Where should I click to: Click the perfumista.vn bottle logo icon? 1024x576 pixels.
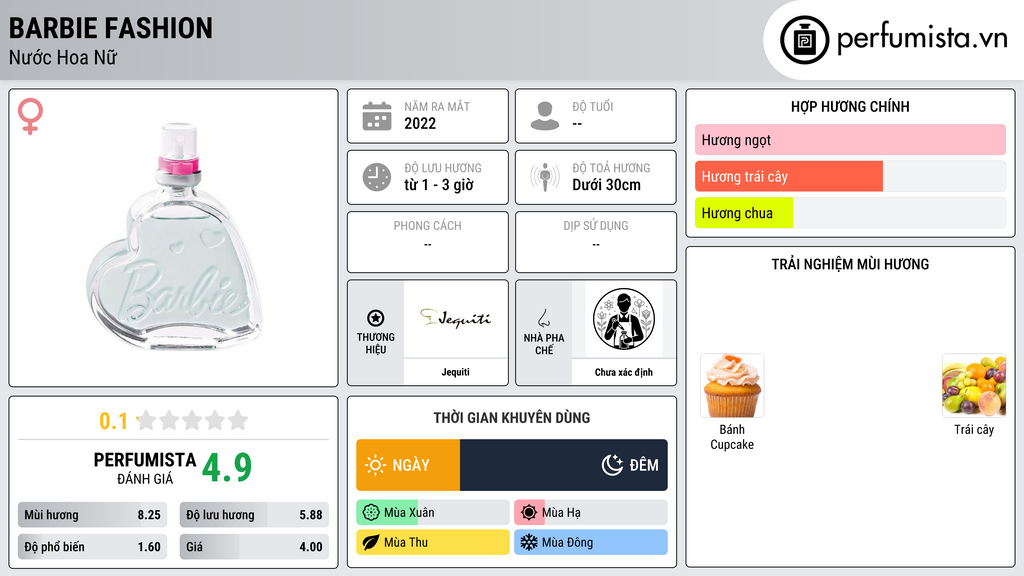click(x=804, y=40)
